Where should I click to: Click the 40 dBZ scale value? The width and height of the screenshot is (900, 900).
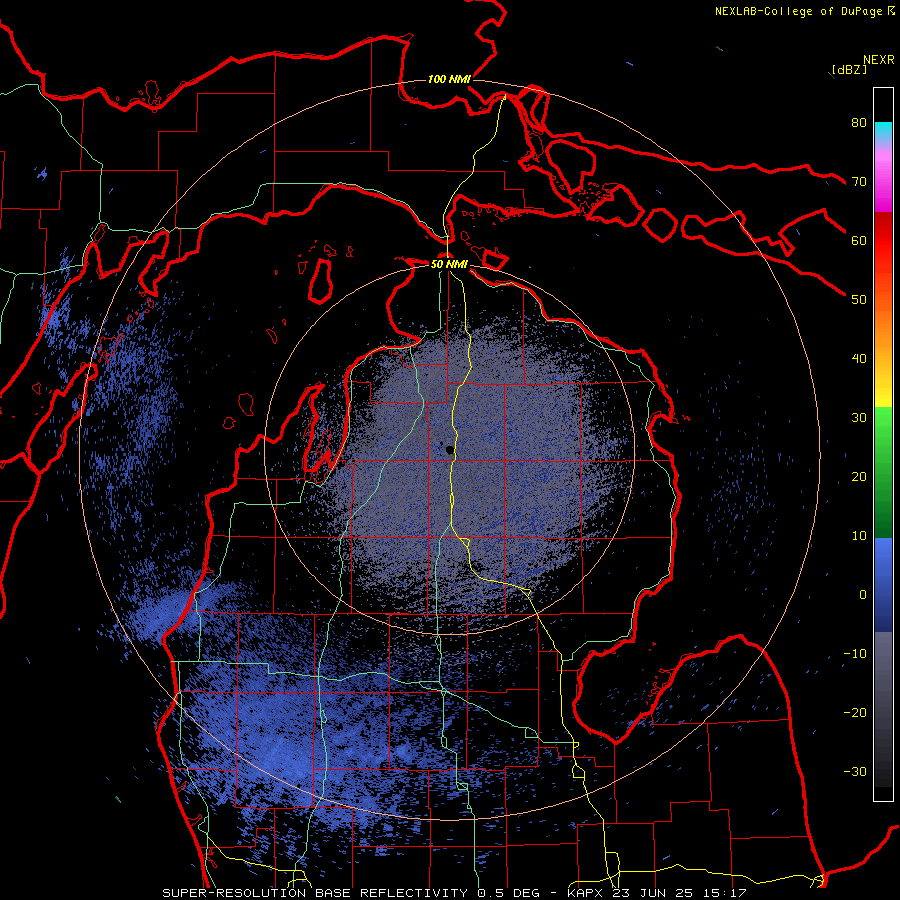tap(859, 359)
